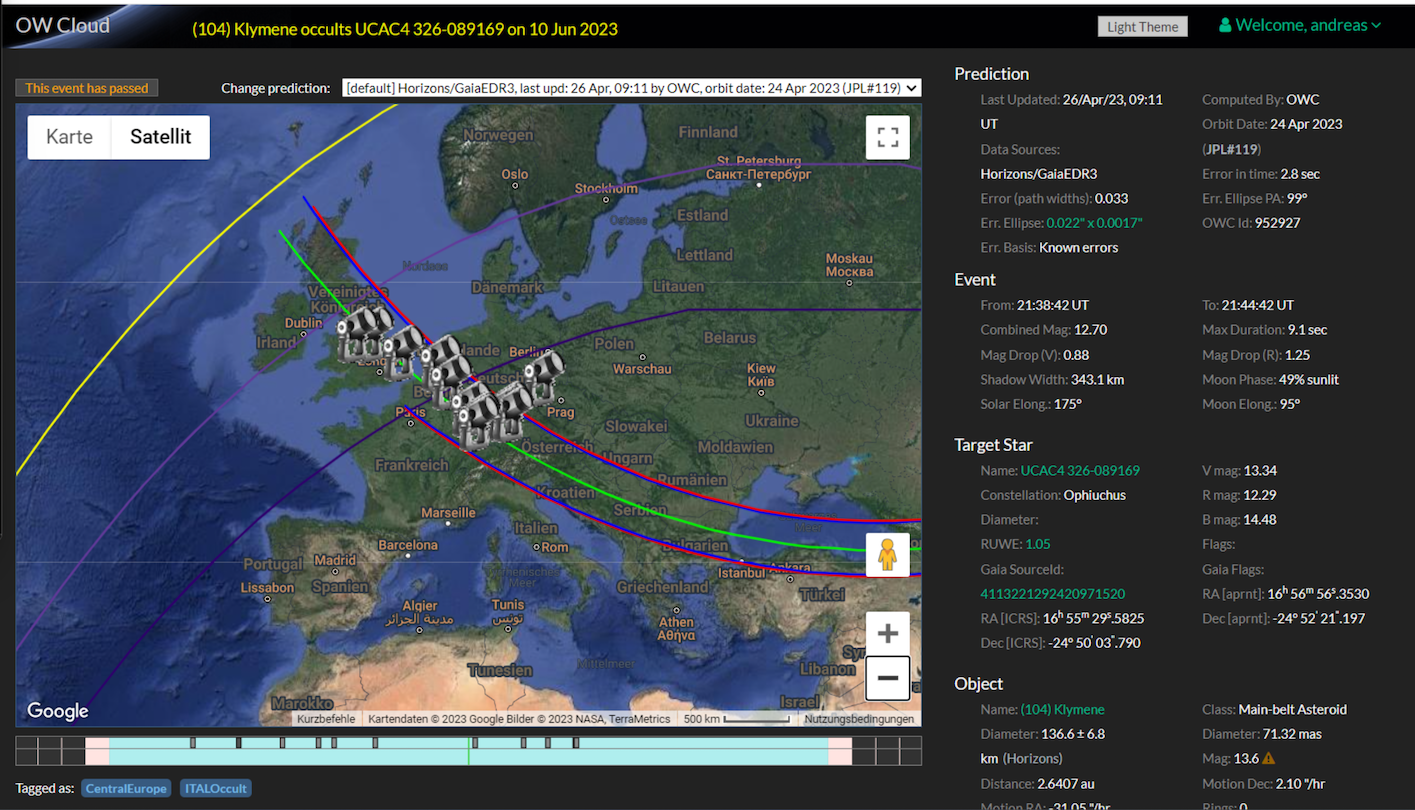Viewport: 1415px width, 810px height.
Task: Click the Street View pegman icon
Action: pos(887,555)
